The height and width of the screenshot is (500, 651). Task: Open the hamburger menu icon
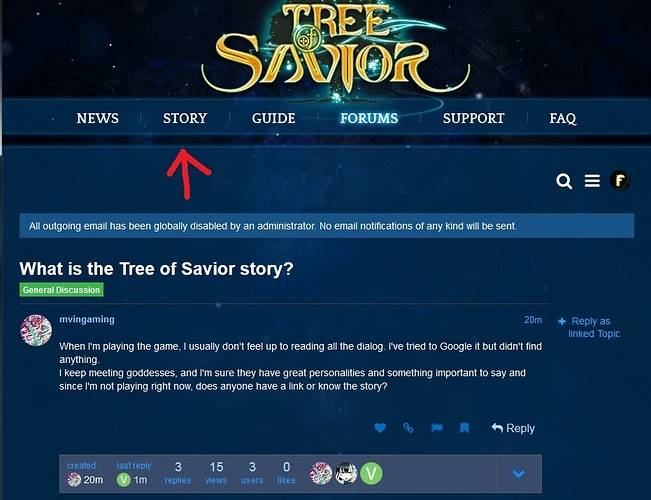[592, 181]
